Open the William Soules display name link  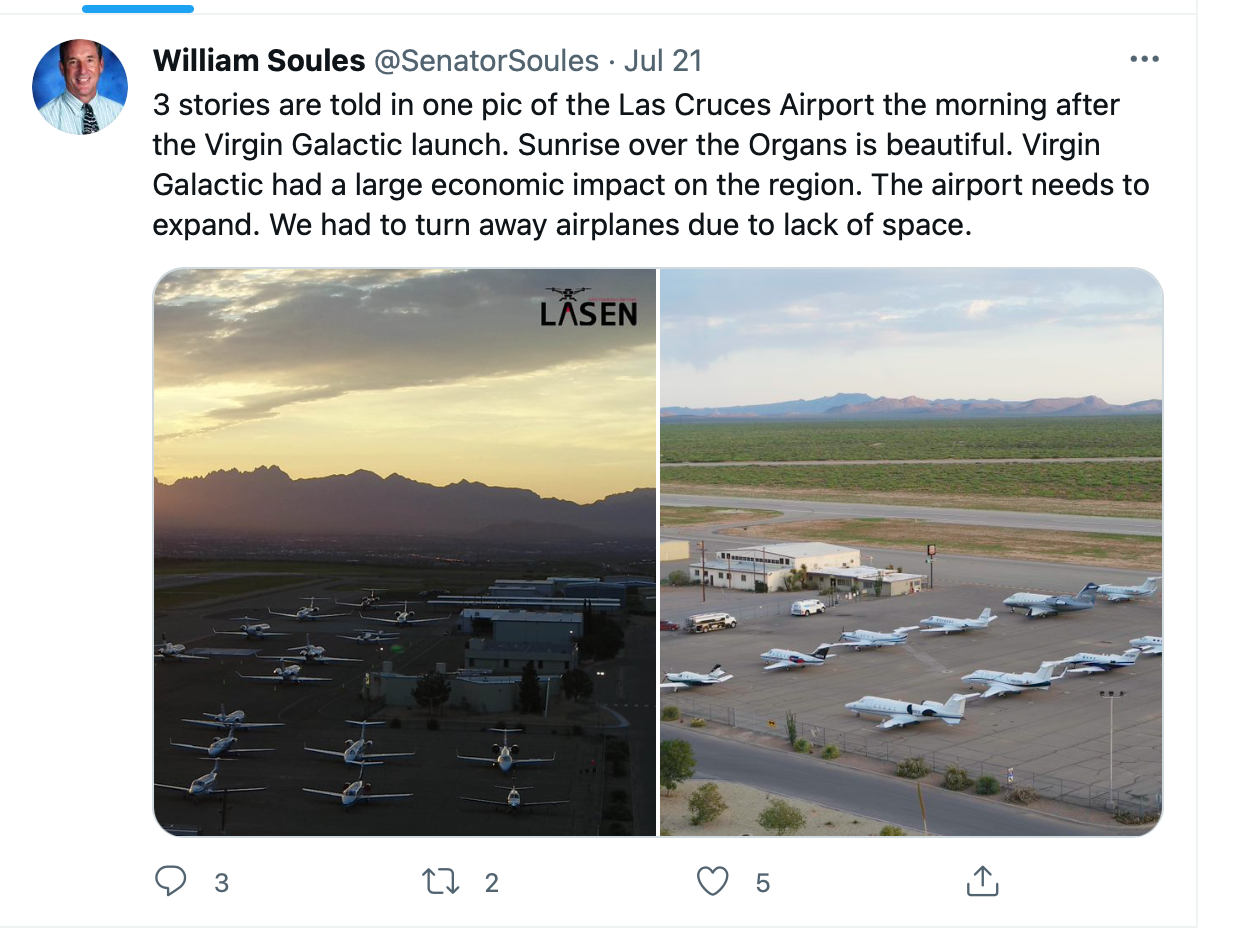coord(259,61)
